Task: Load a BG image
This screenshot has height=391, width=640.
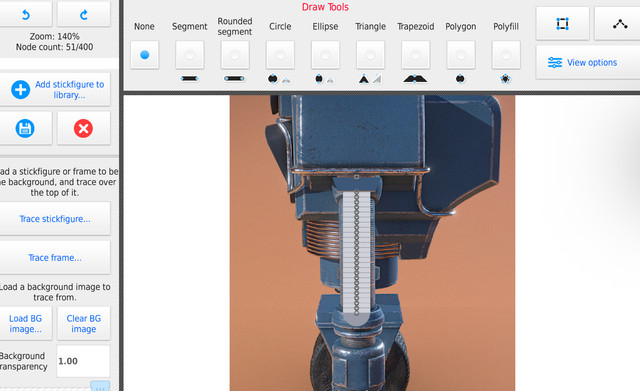Action: pos(25,324)
